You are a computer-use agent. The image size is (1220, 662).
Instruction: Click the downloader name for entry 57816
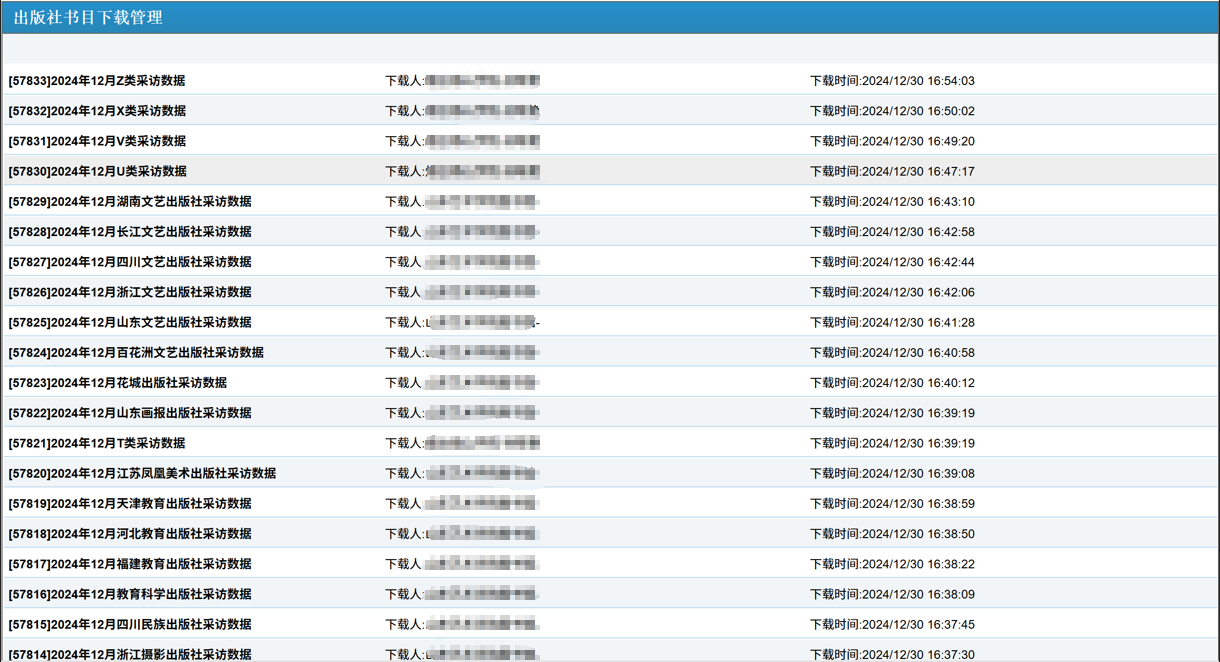pyautogui.click(x=481, y=594)
